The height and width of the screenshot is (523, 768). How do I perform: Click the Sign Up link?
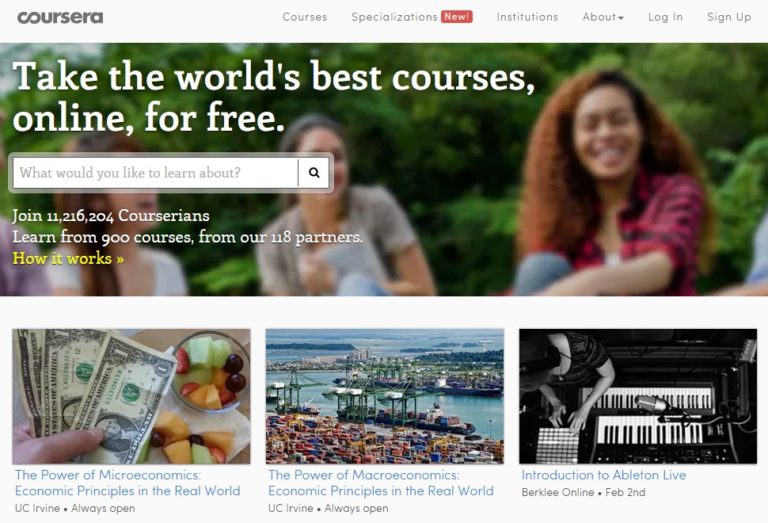pyautogui.click(x=729, y=17)
